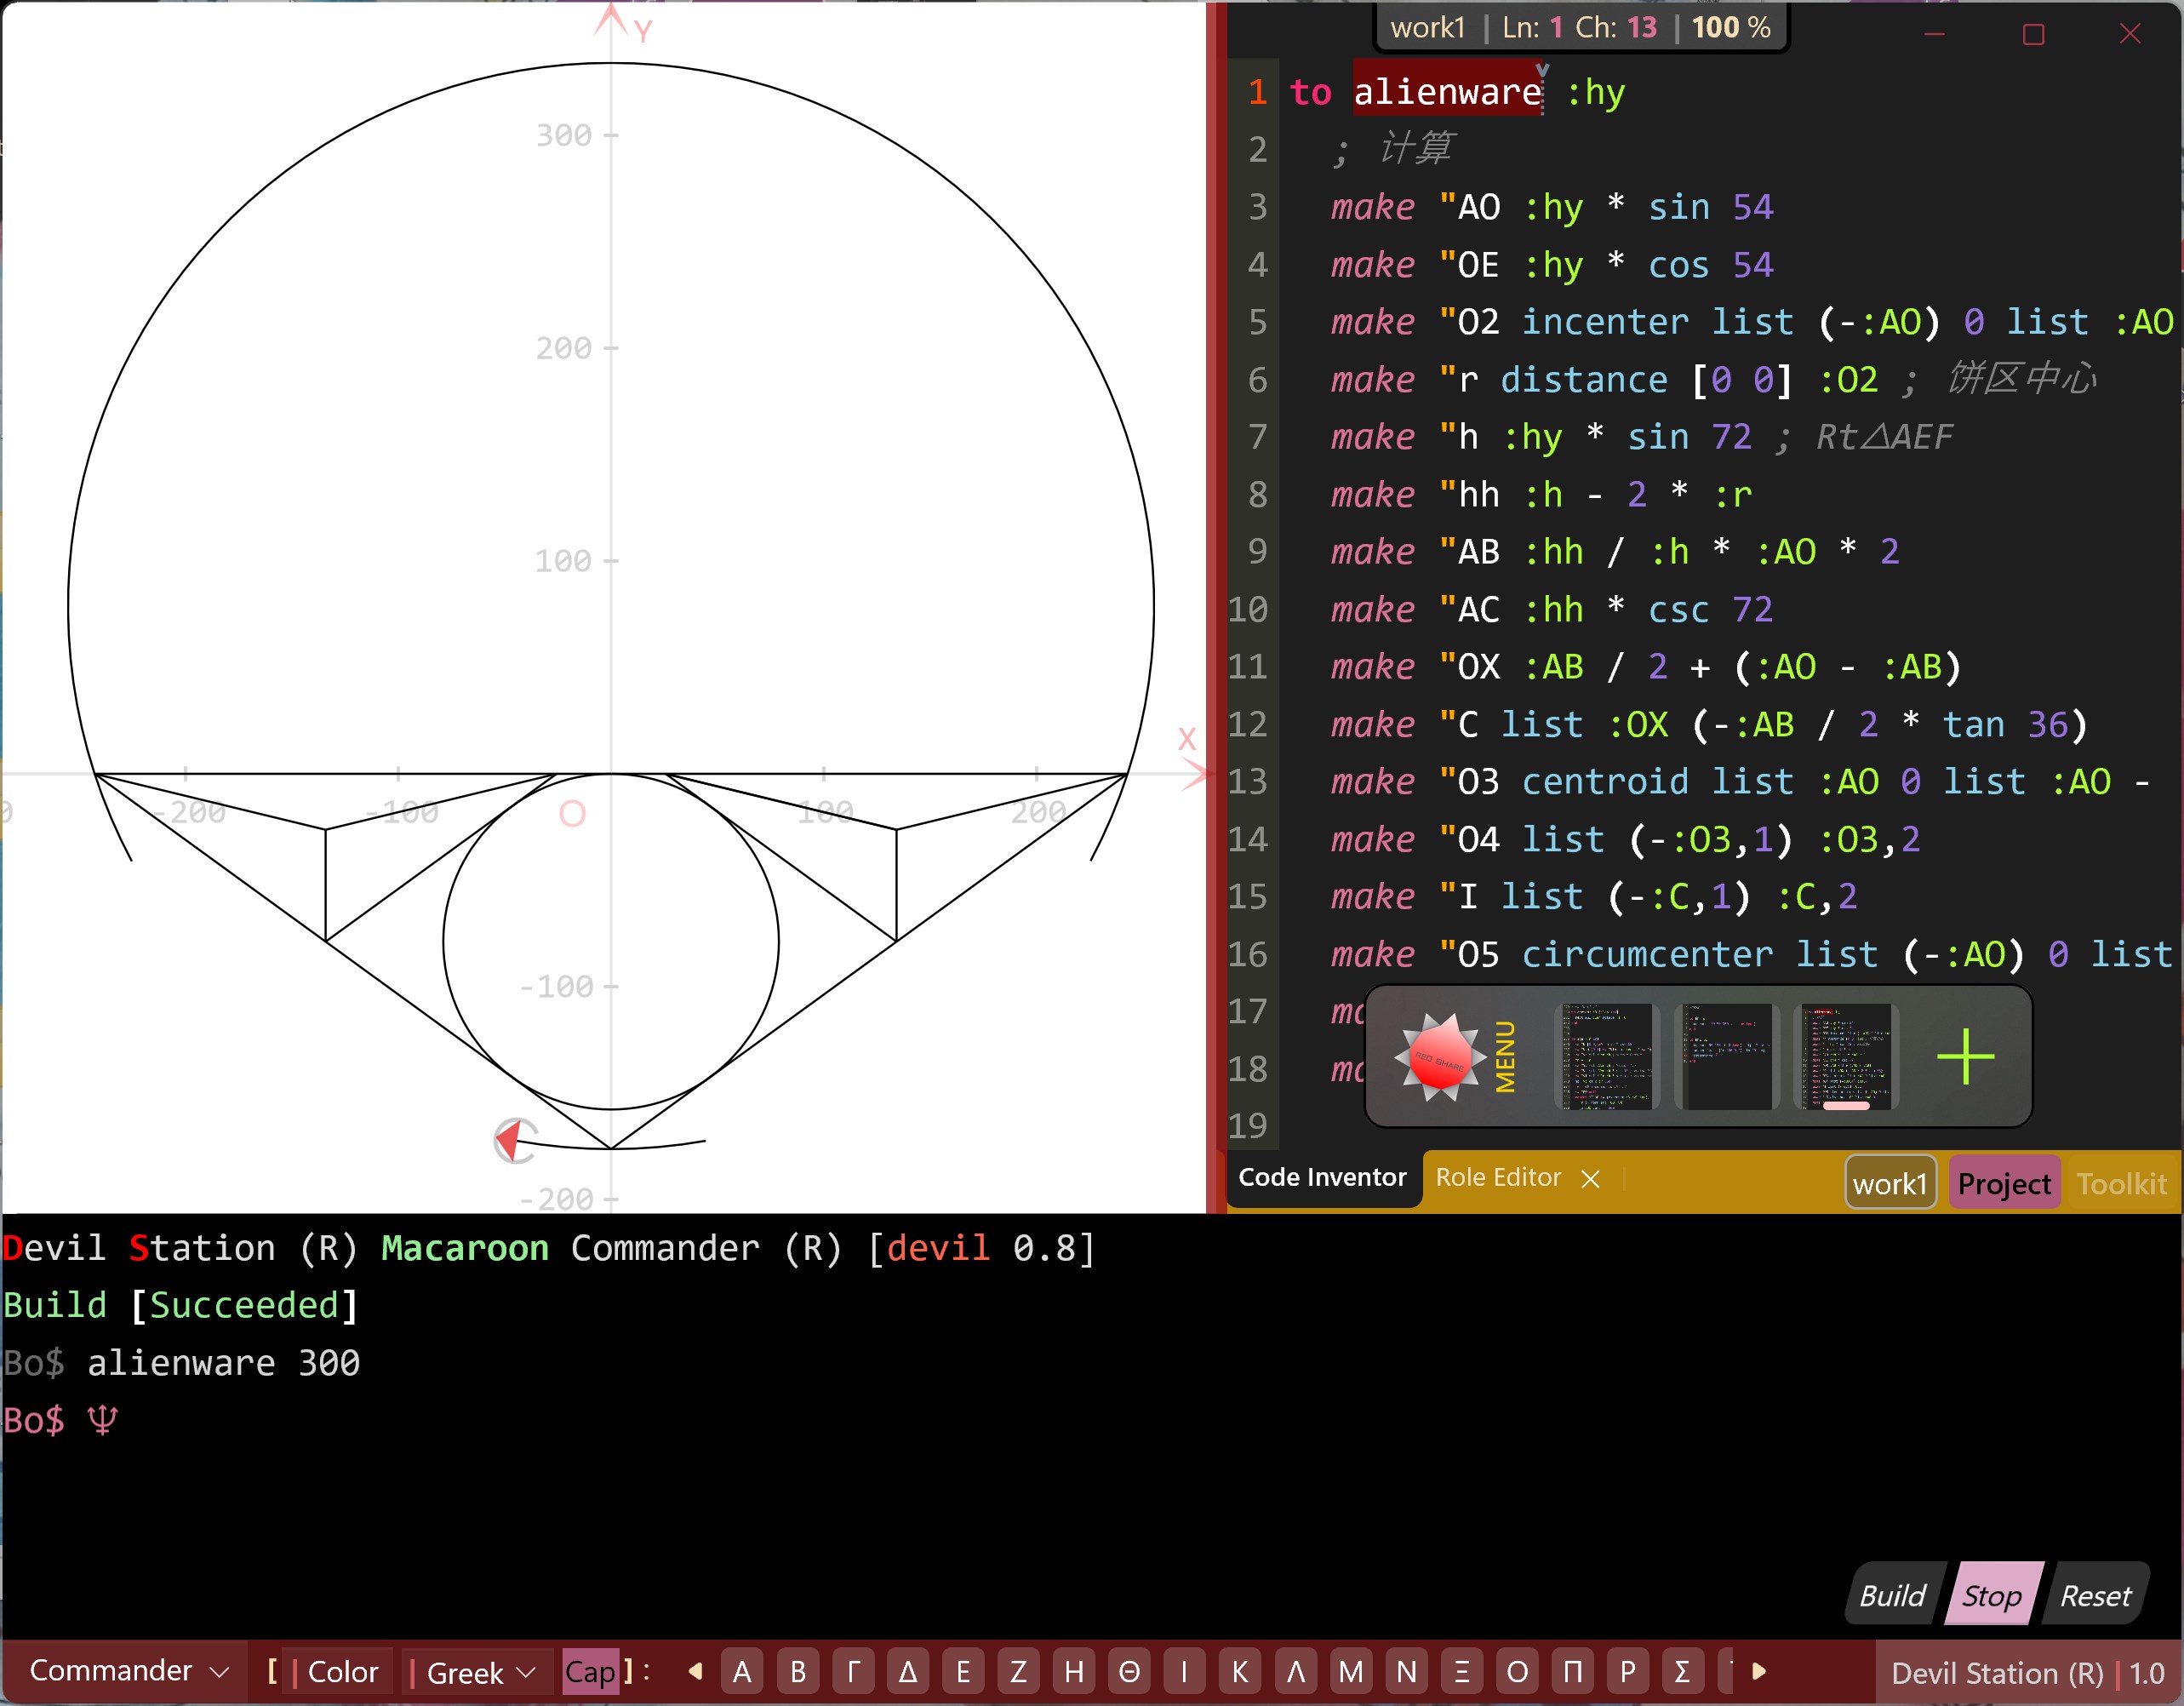The height and width of the screenshot is (1706, 2184).
Task: Close the Role Editor tab
Action: pos(1591,1179)
